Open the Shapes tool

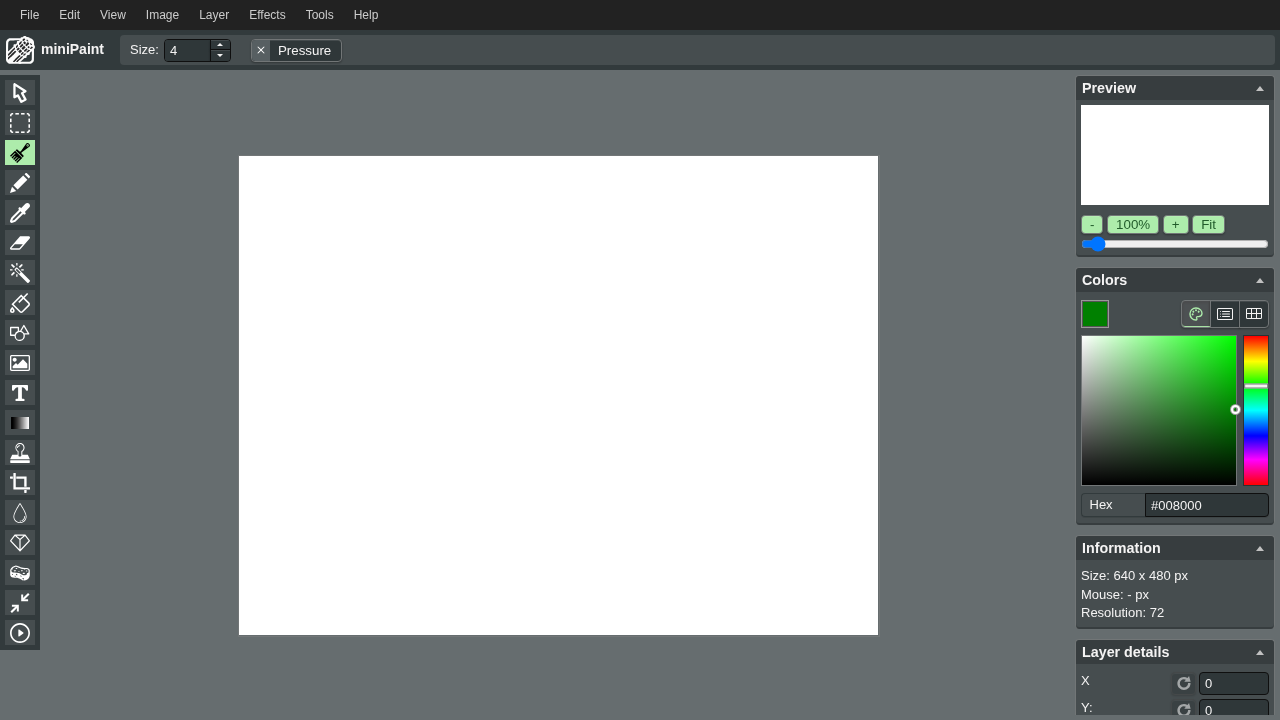pos(20,333)
